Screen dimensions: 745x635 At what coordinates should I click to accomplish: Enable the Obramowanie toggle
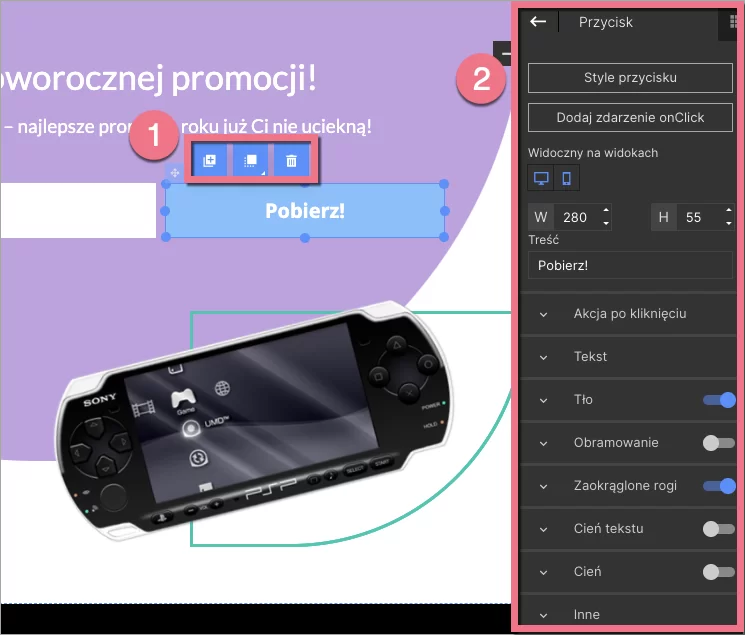coord(719,443)
